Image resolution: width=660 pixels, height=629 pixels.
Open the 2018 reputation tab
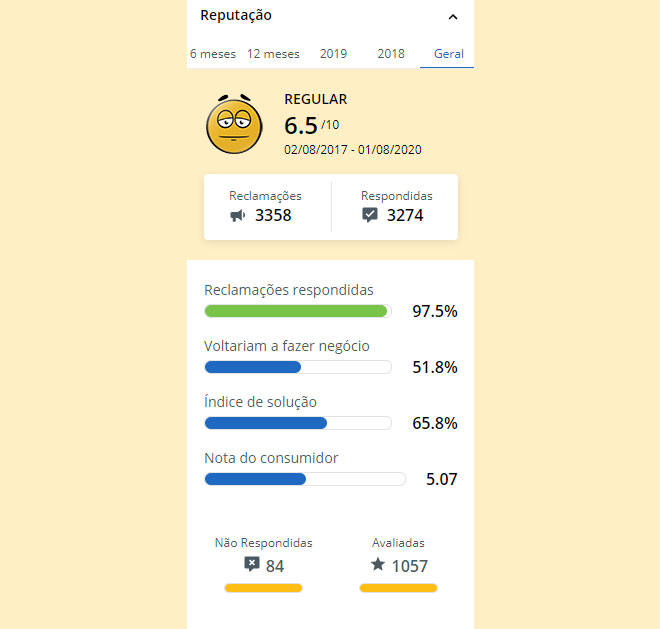pos(391,54)
